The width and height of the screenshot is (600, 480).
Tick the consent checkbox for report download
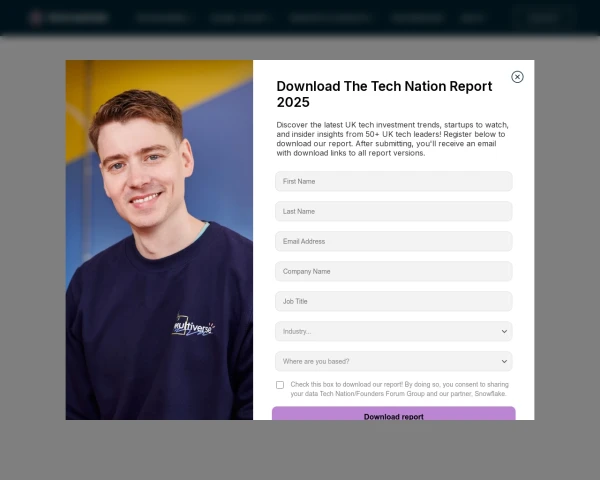tap(280, 385)
